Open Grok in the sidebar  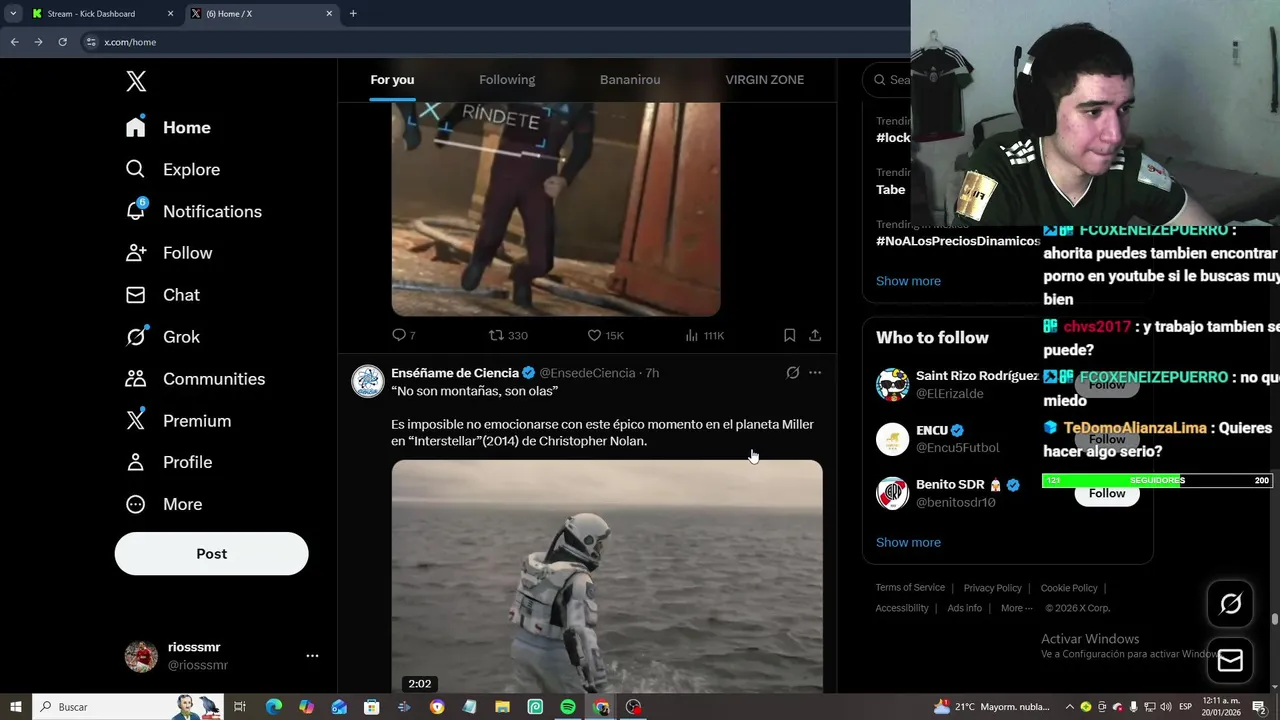(x=162, y=337)
